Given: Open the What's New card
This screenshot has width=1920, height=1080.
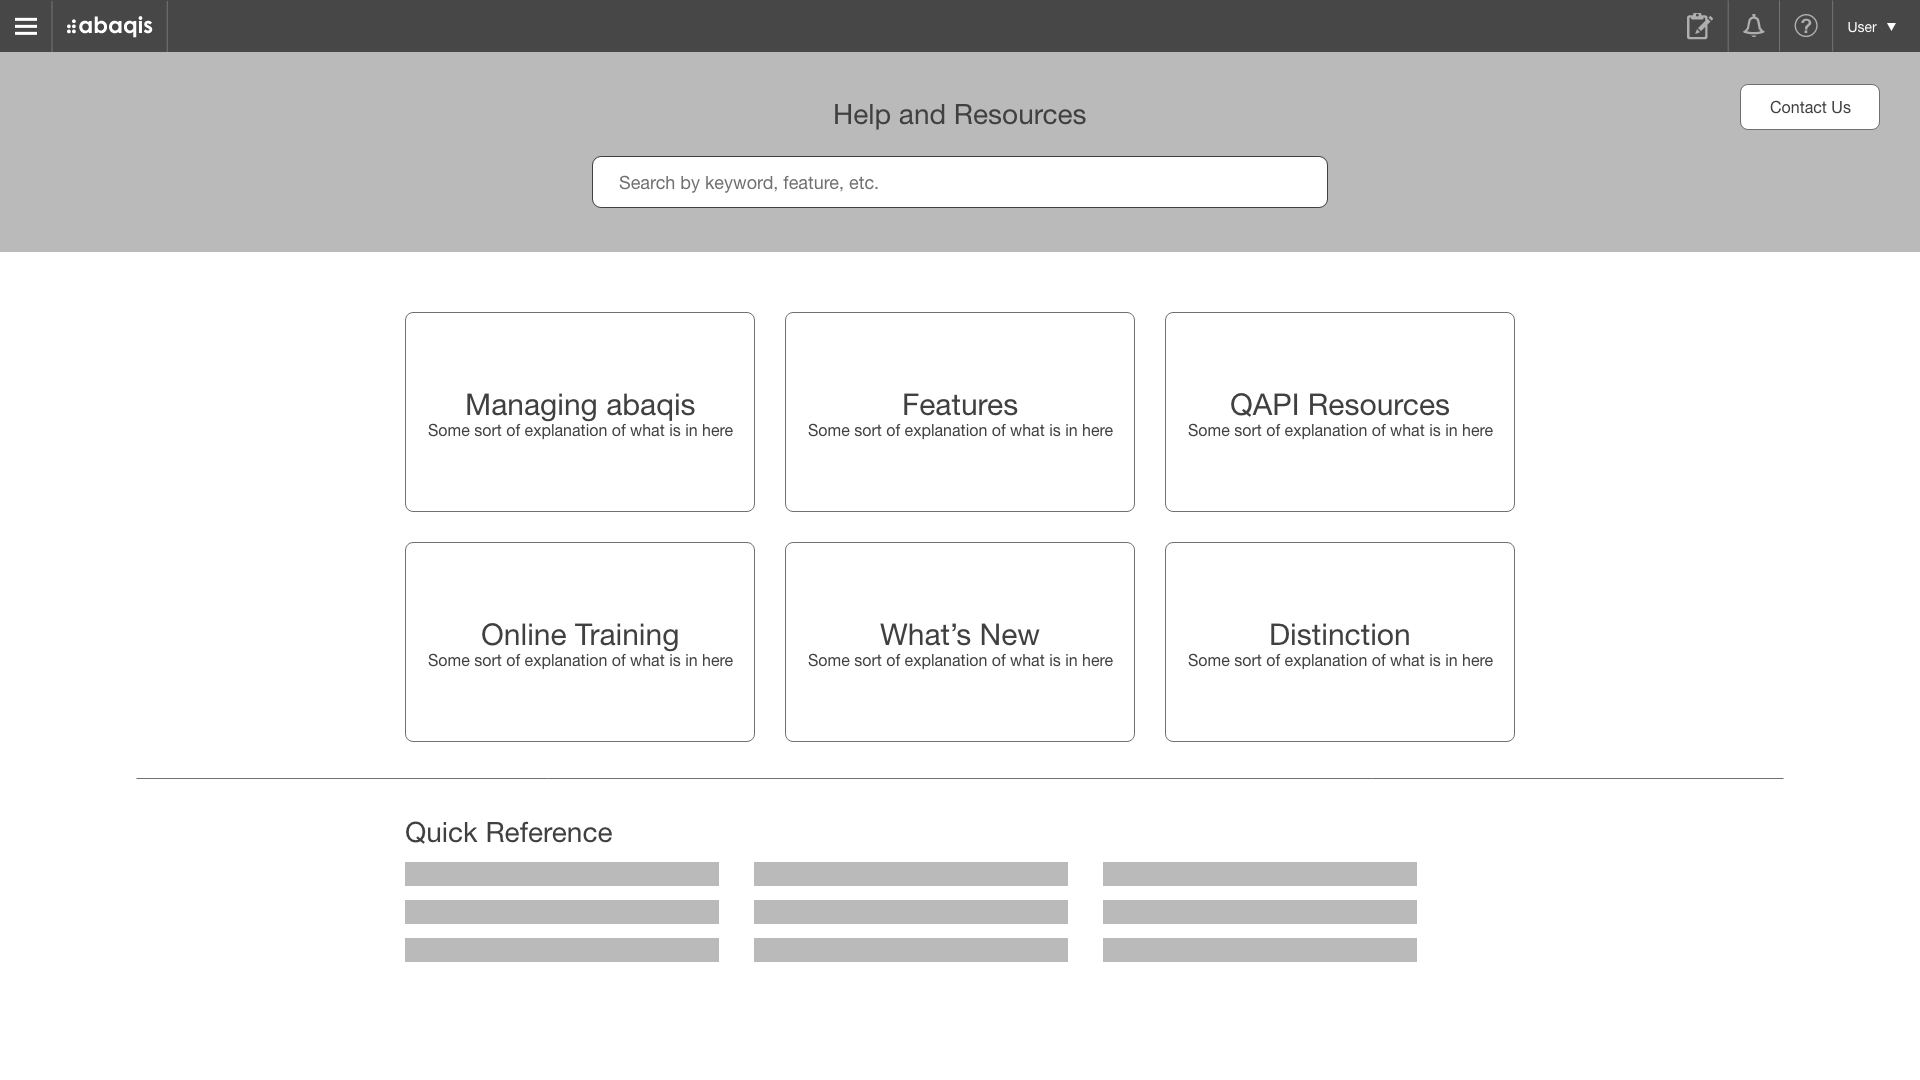Looking at the screenshot, I should (x=960, y=642).
